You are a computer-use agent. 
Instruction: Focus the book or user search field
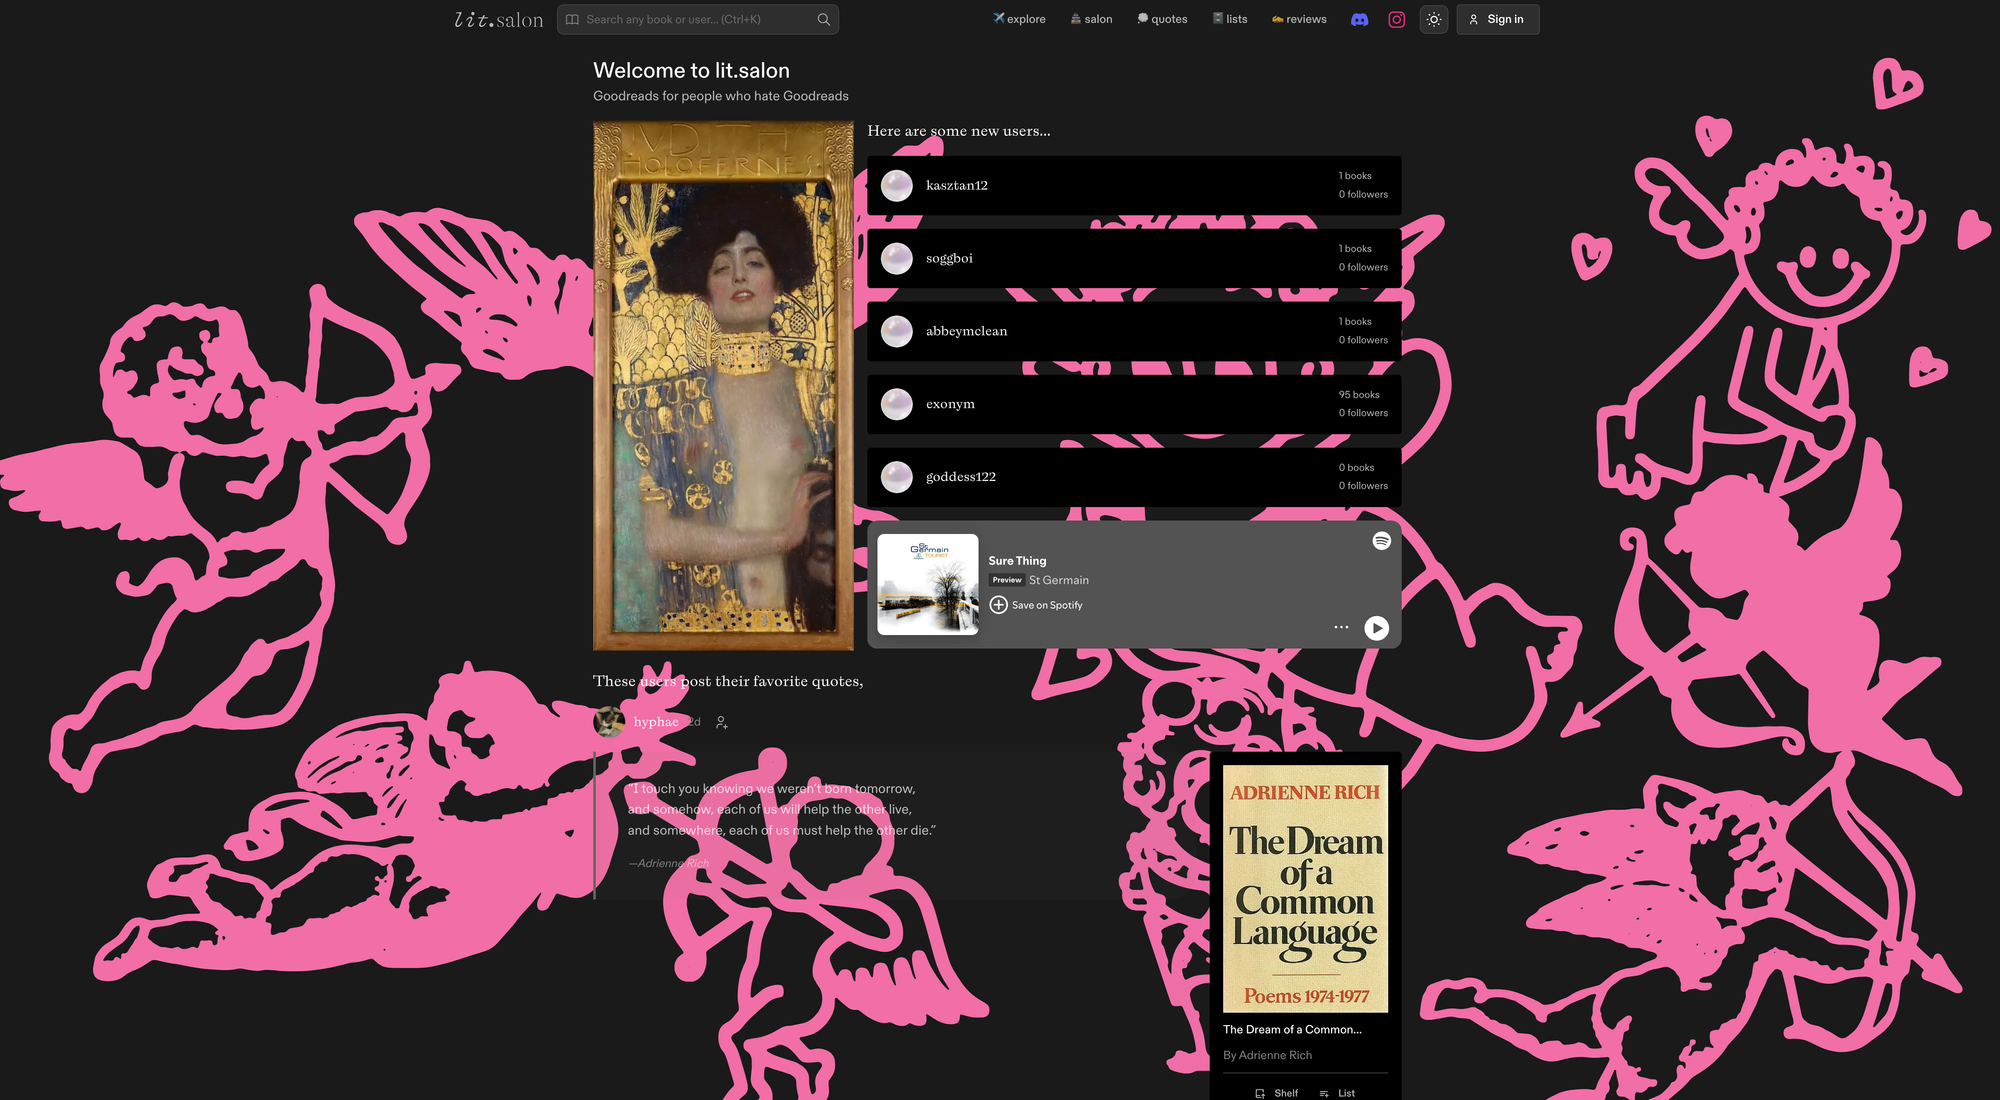pos(697,19)
